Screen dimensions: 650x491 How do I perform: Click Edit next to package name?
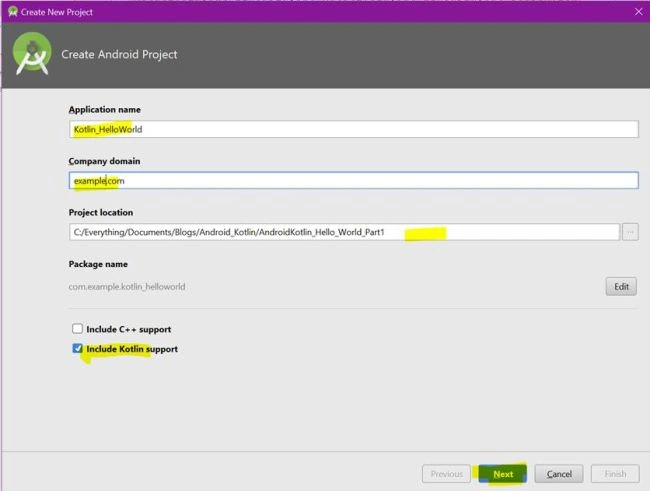click(x=621, y=287)
